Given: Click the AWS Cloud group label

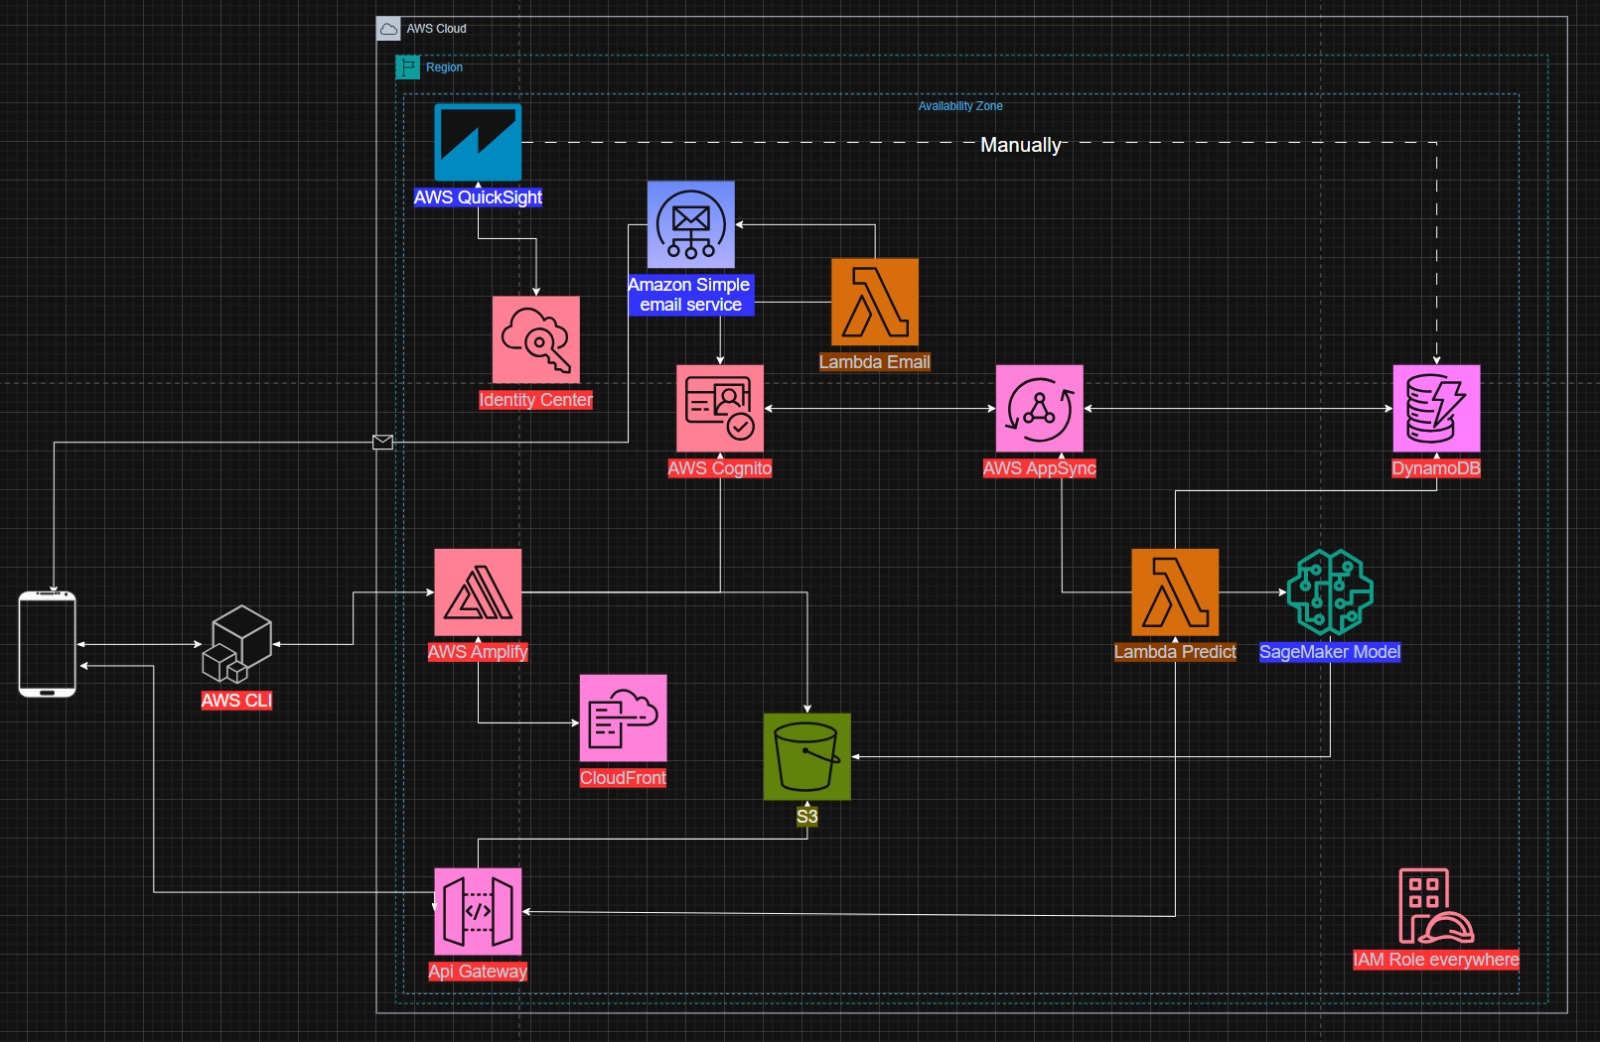Looking at the screenshot, I should [x=436, y=29].
